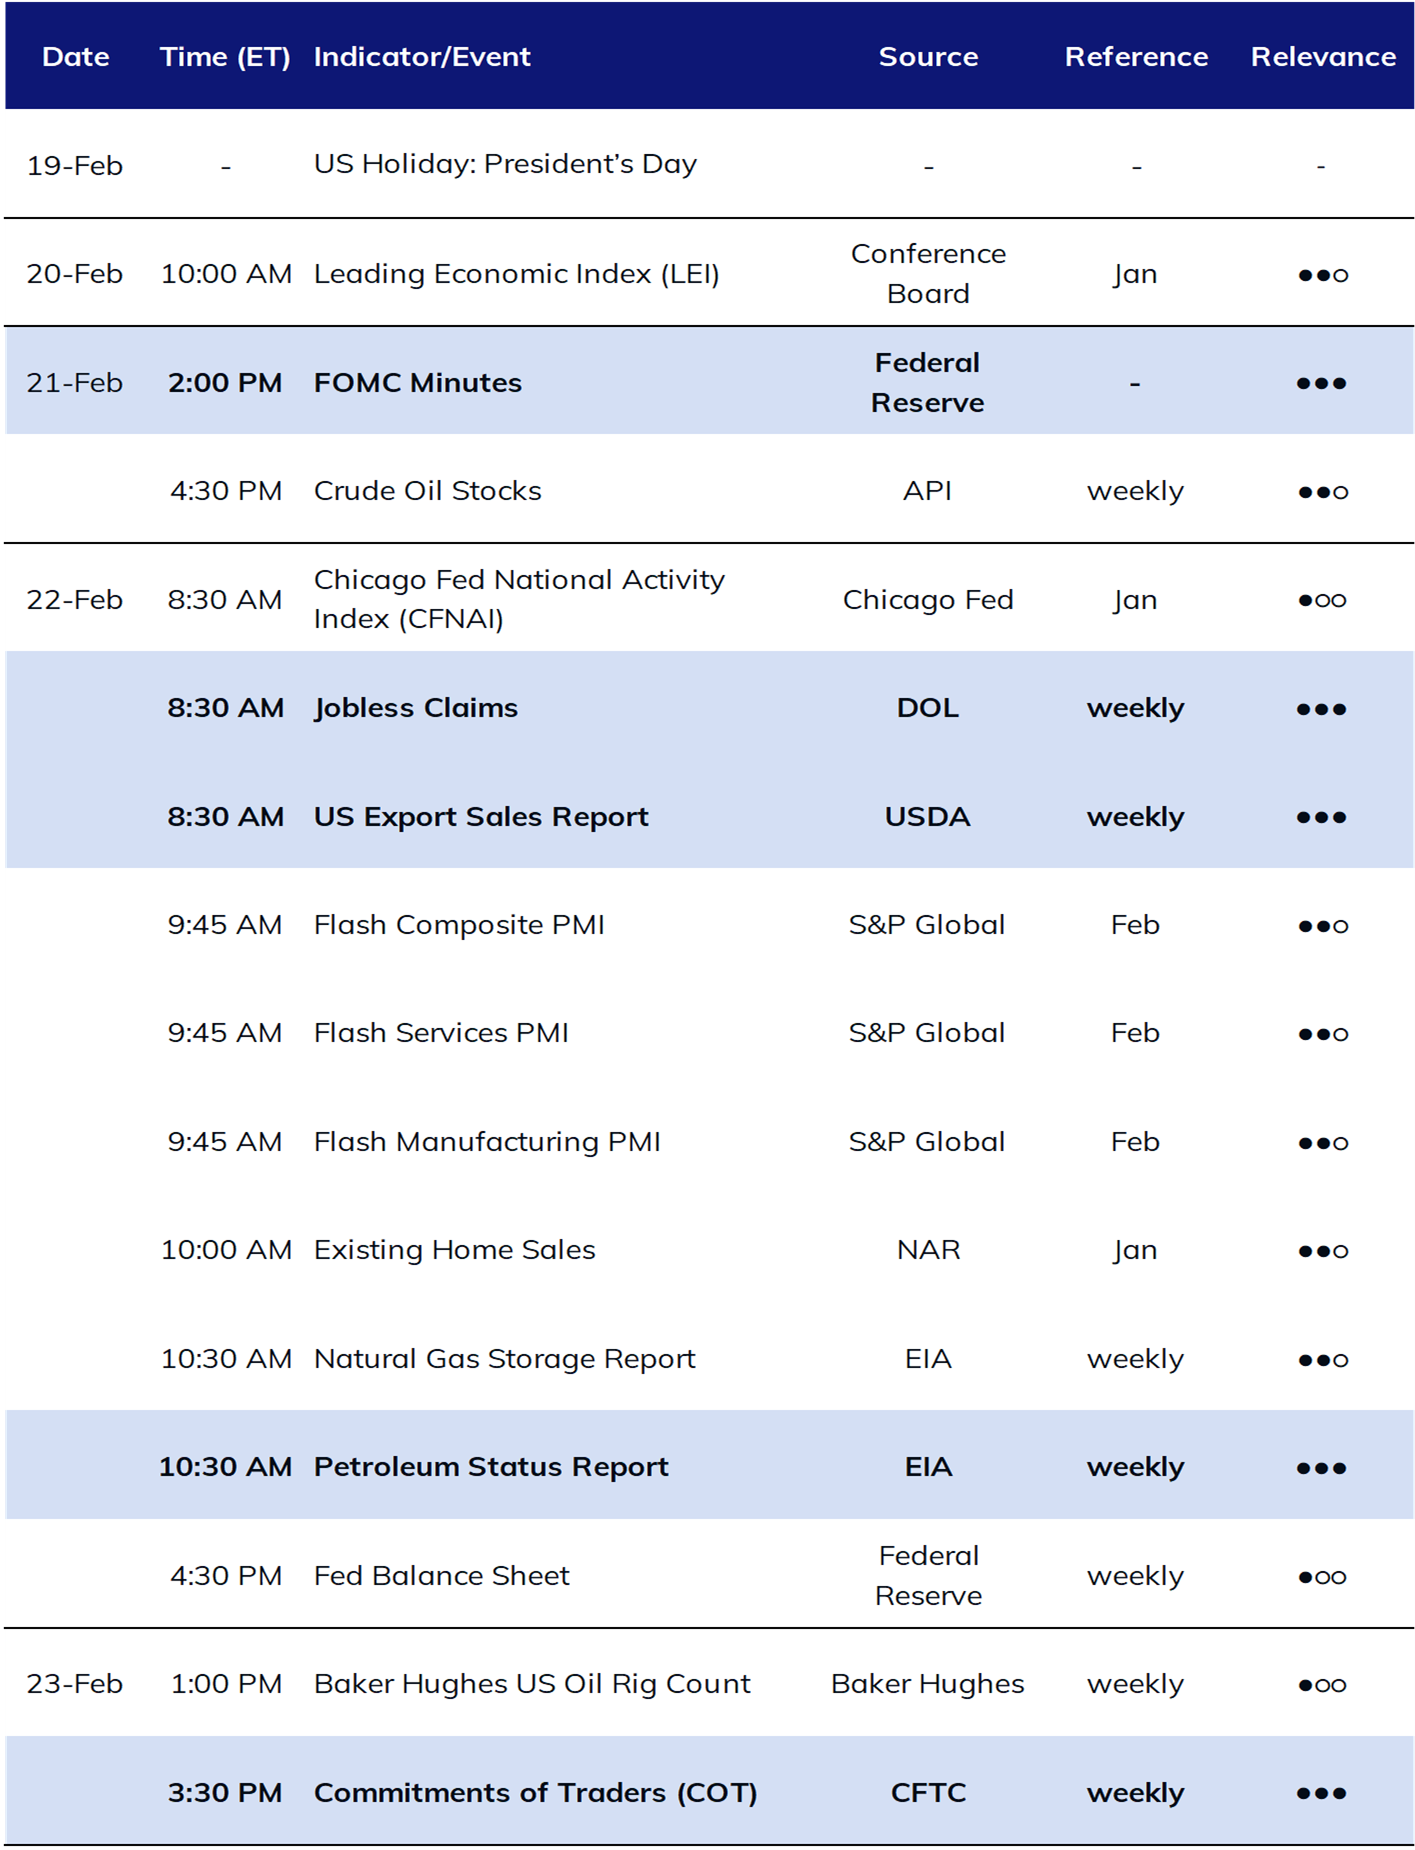Screen dimensions: 1415x1850
Task: Select the Relevance column header
Action: click(x=1323, y=57)
